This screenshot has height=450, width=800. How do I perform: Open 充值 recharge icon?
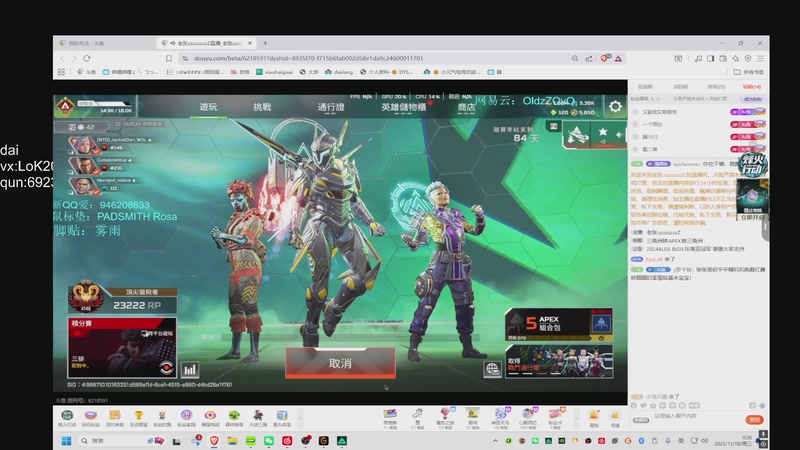[x=615, y=418]
